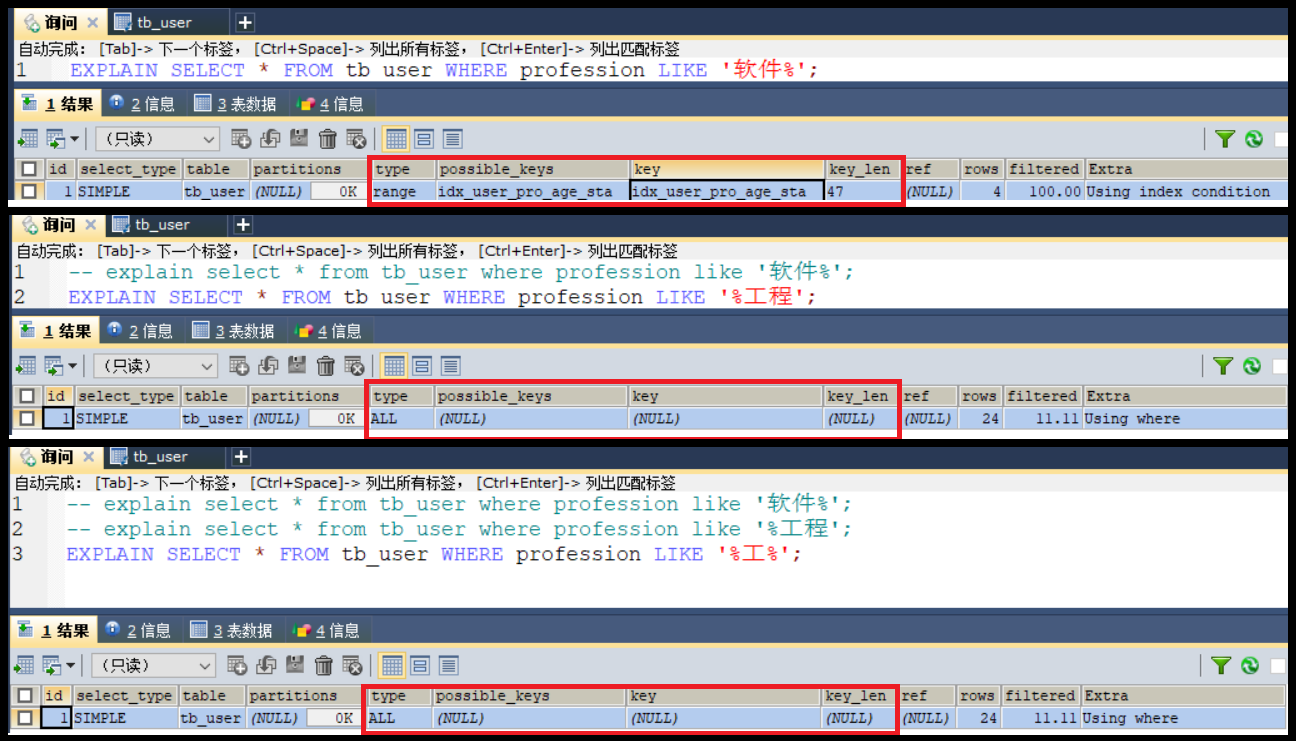Click the '%工程' EXPLAIN query line in middle editor
The image size is (1297, 741).
tap(442, 297)
